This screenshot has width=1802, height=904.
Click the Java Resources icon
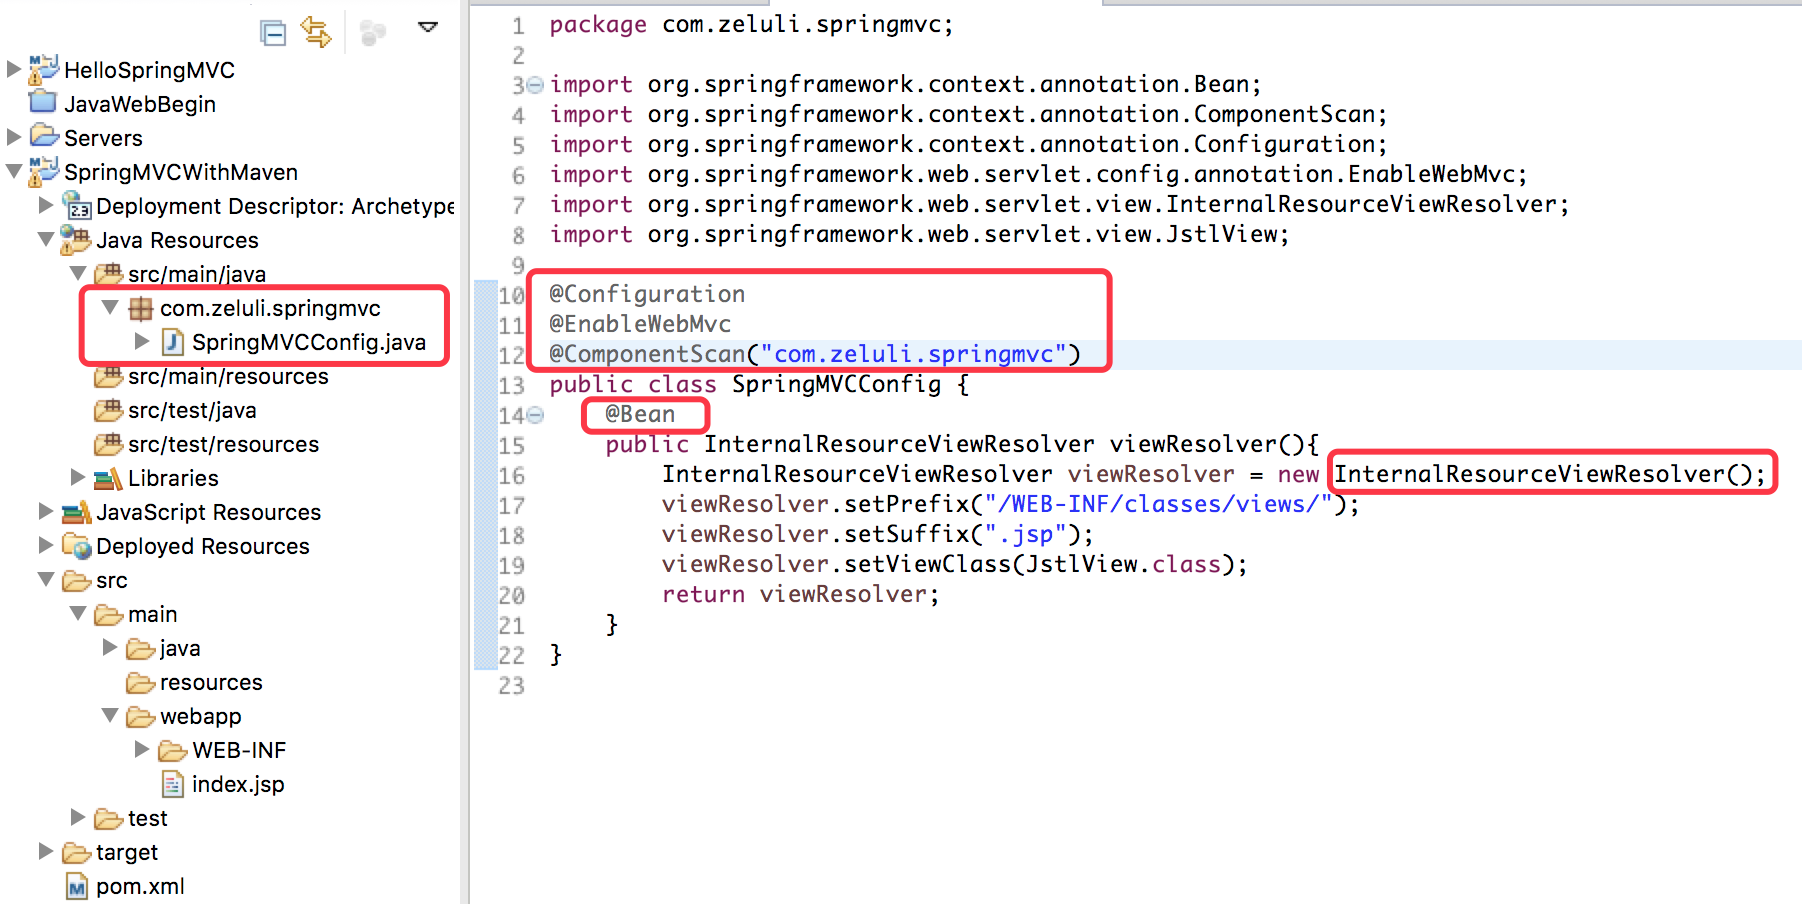(x=75, y=239)
